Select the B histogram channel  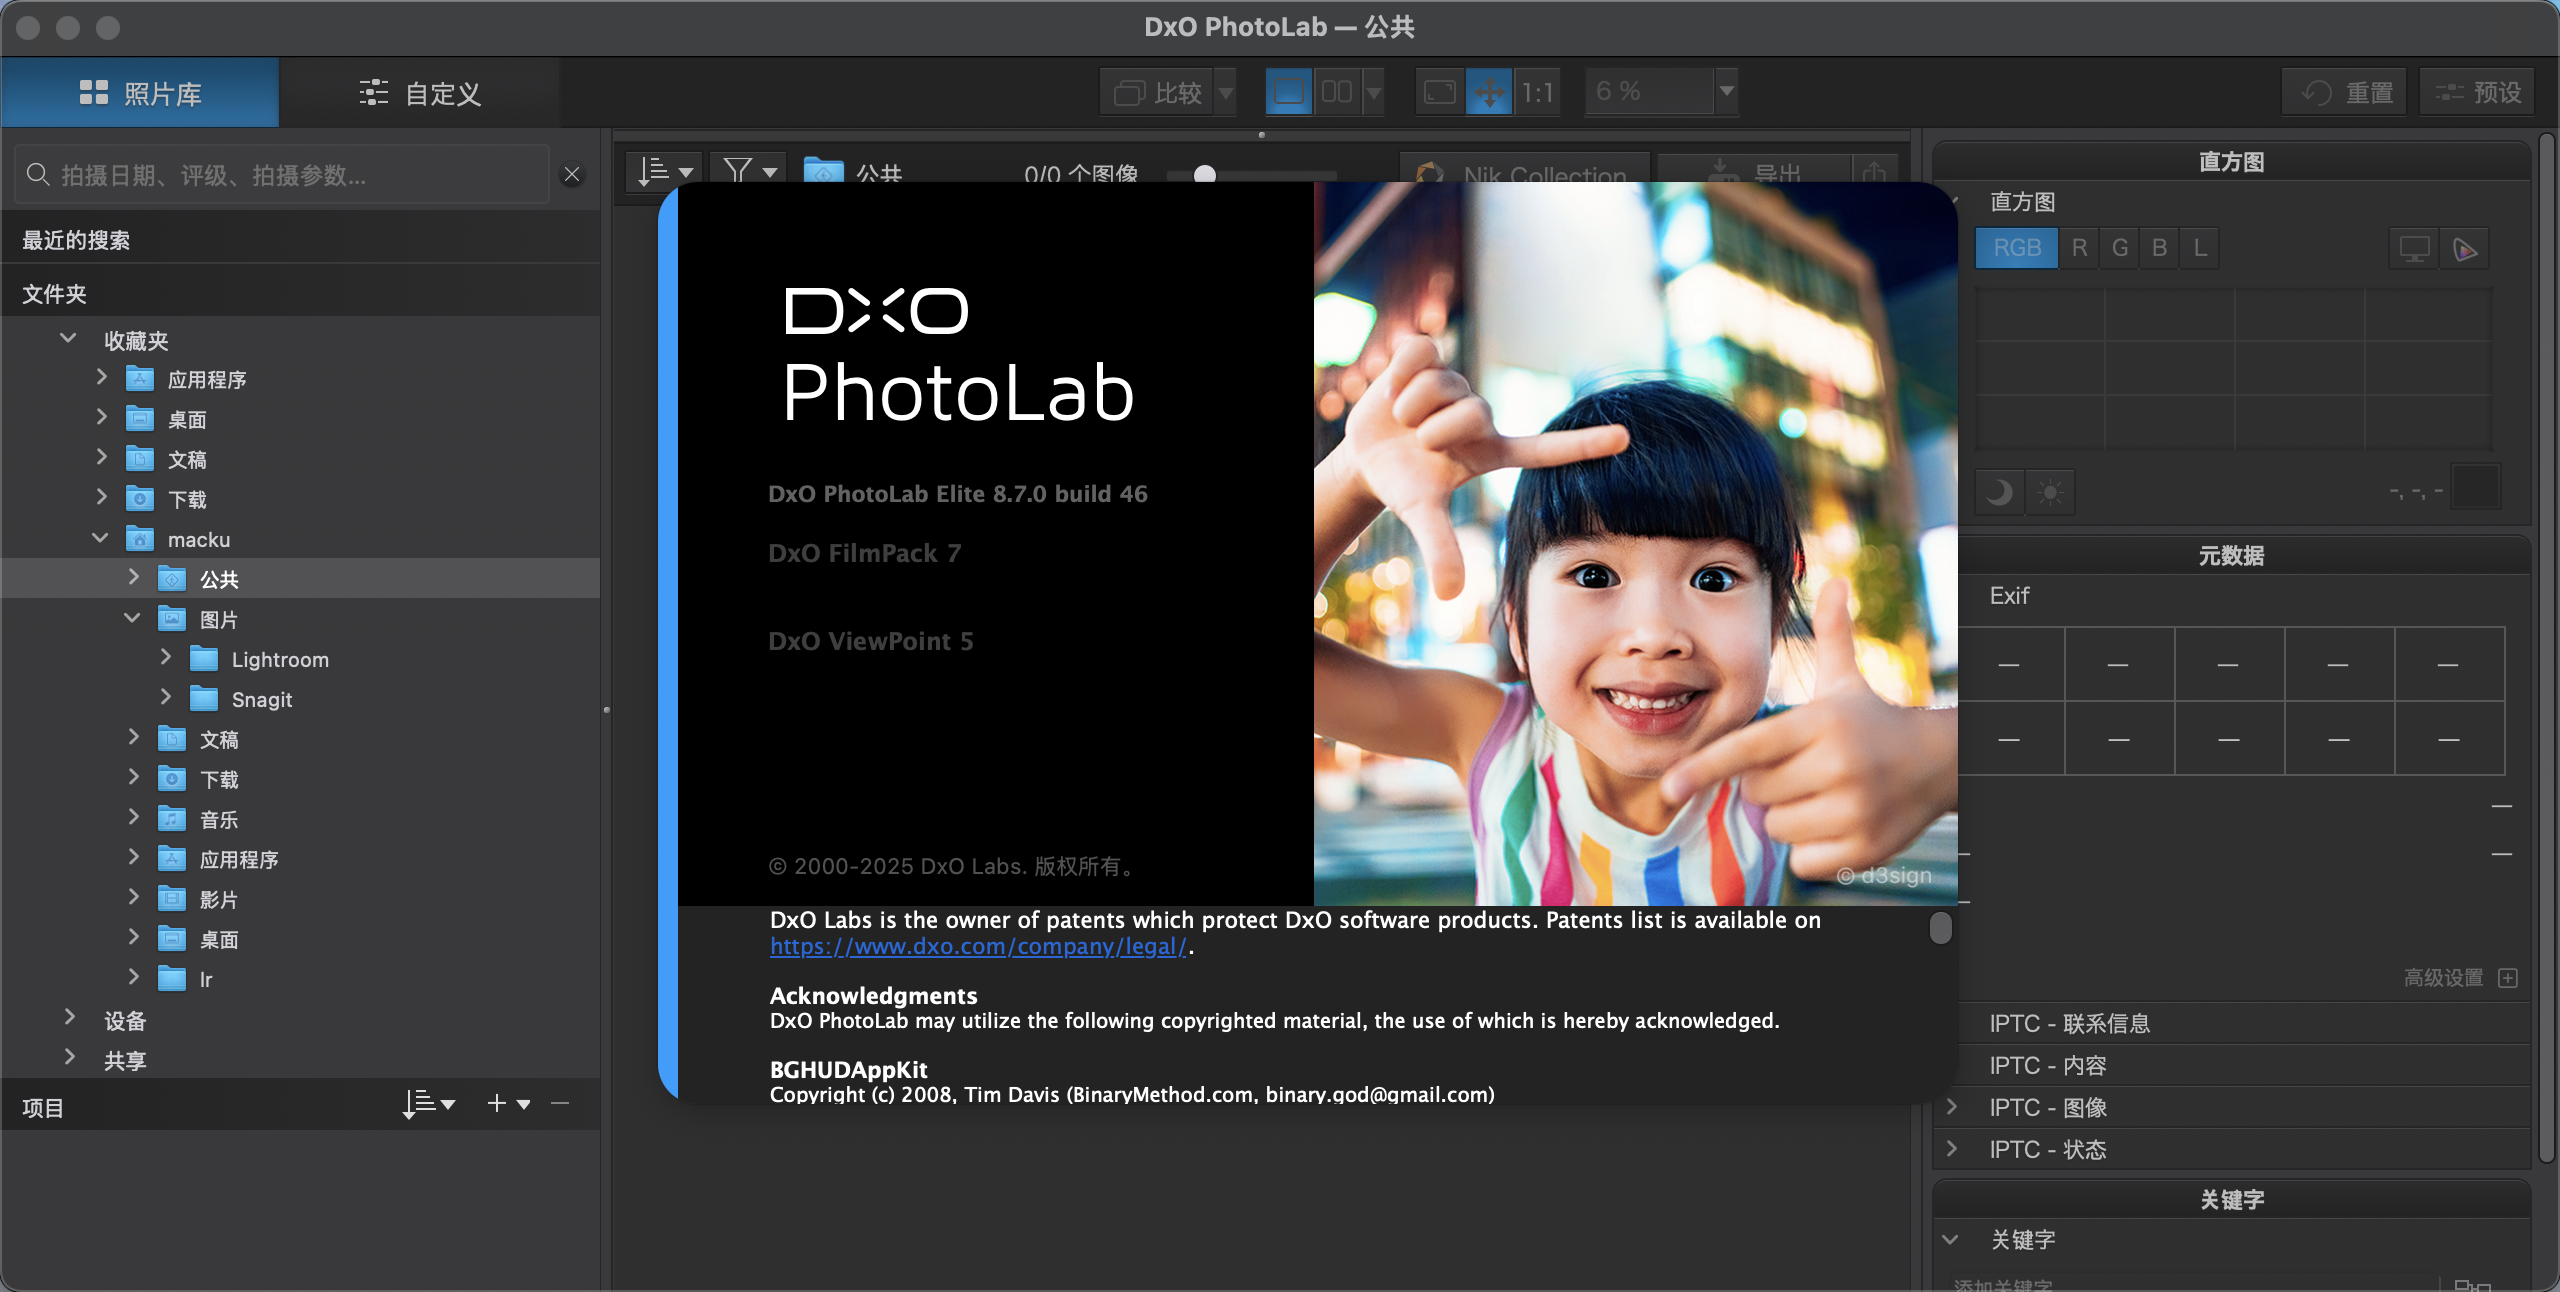2159,248
